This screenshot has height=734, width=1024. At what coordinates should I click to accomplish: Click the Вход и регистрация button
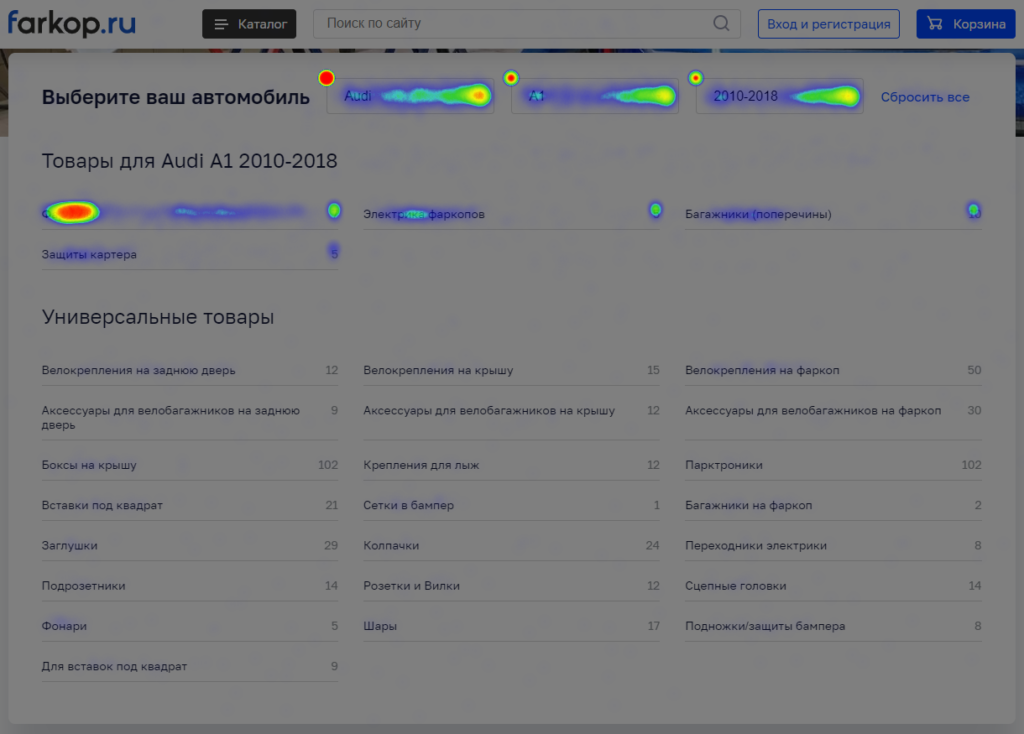pos(828,24)
